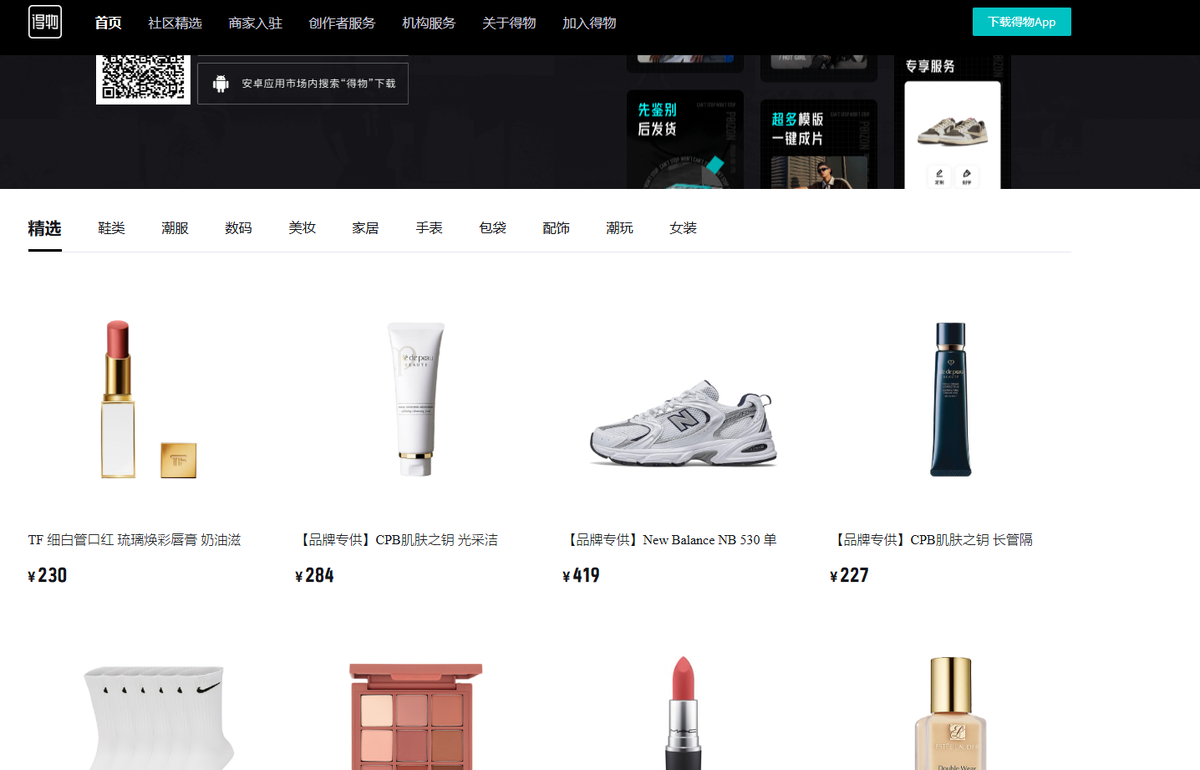1200x770 pixels.
Task: Open the TF lipstick product image
Action: point(148,400)
